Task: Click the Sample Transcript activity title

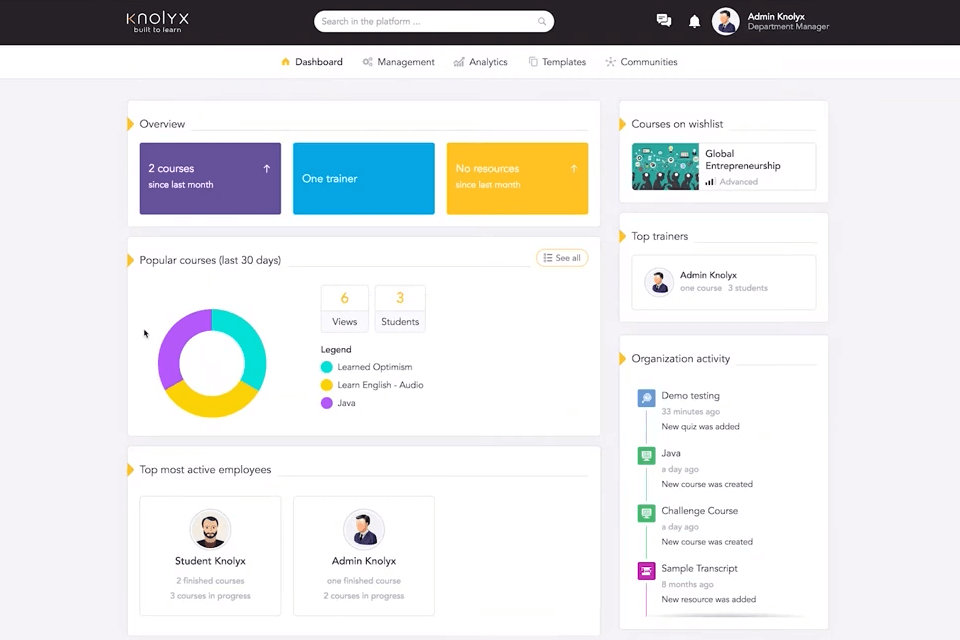Action: pos(699,568)
